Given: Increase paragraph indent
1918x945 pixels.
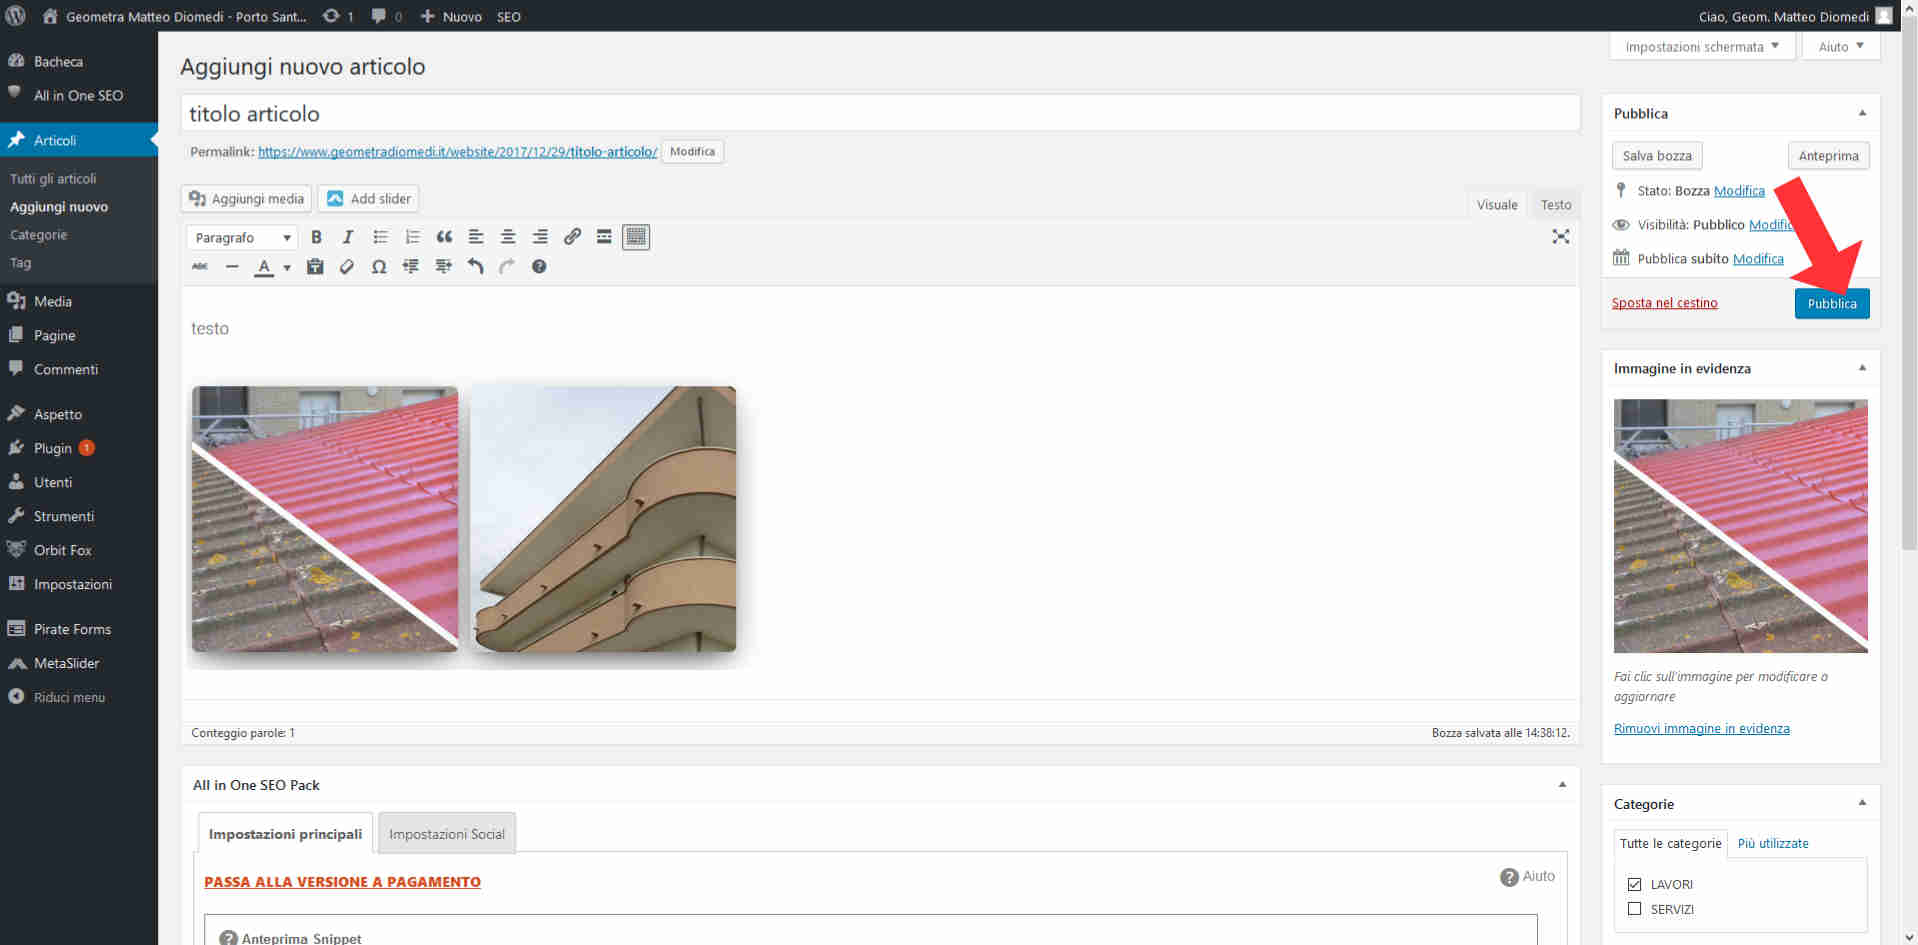Looking at the screenshot, I should coord(443,267).
